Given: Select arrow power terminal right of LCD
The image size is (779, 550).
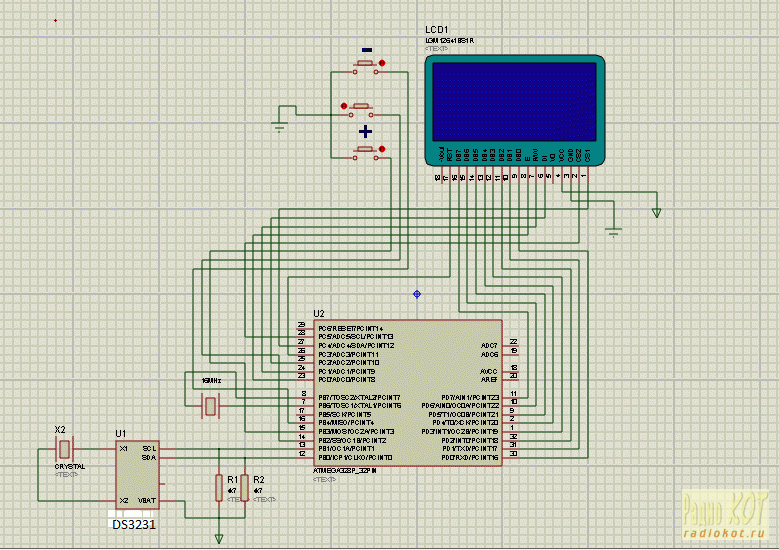Looking at the screenshot, I should click(657, 213).
